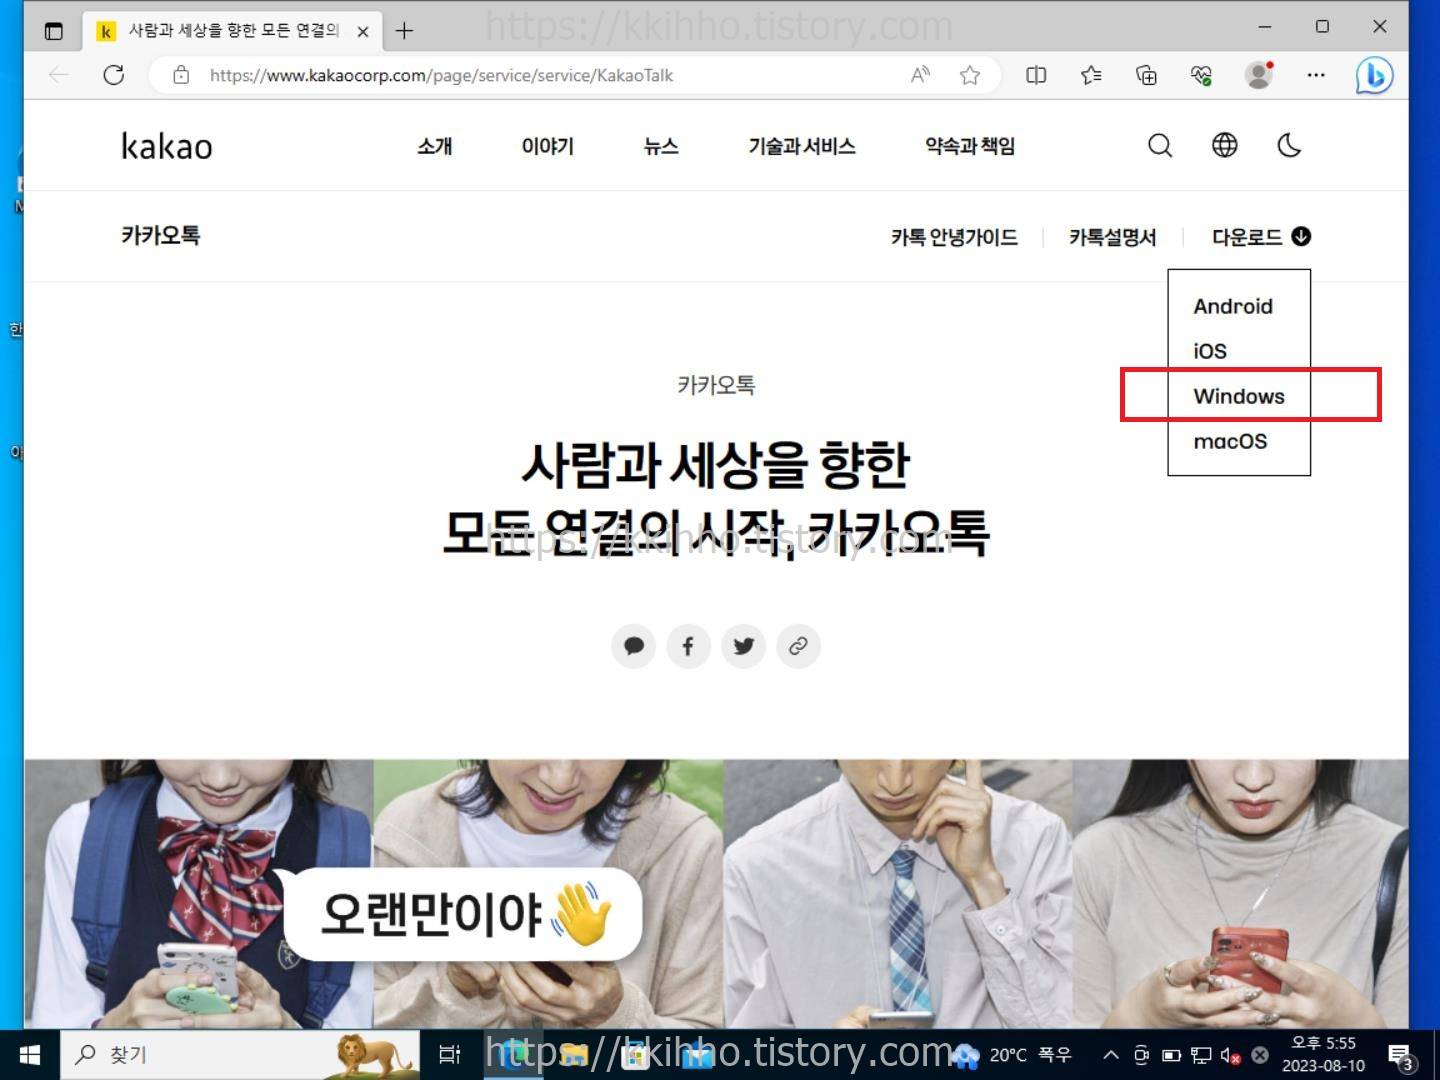
Task: Click the 카톡 안녕가이드 link
Action: [955, 237]
